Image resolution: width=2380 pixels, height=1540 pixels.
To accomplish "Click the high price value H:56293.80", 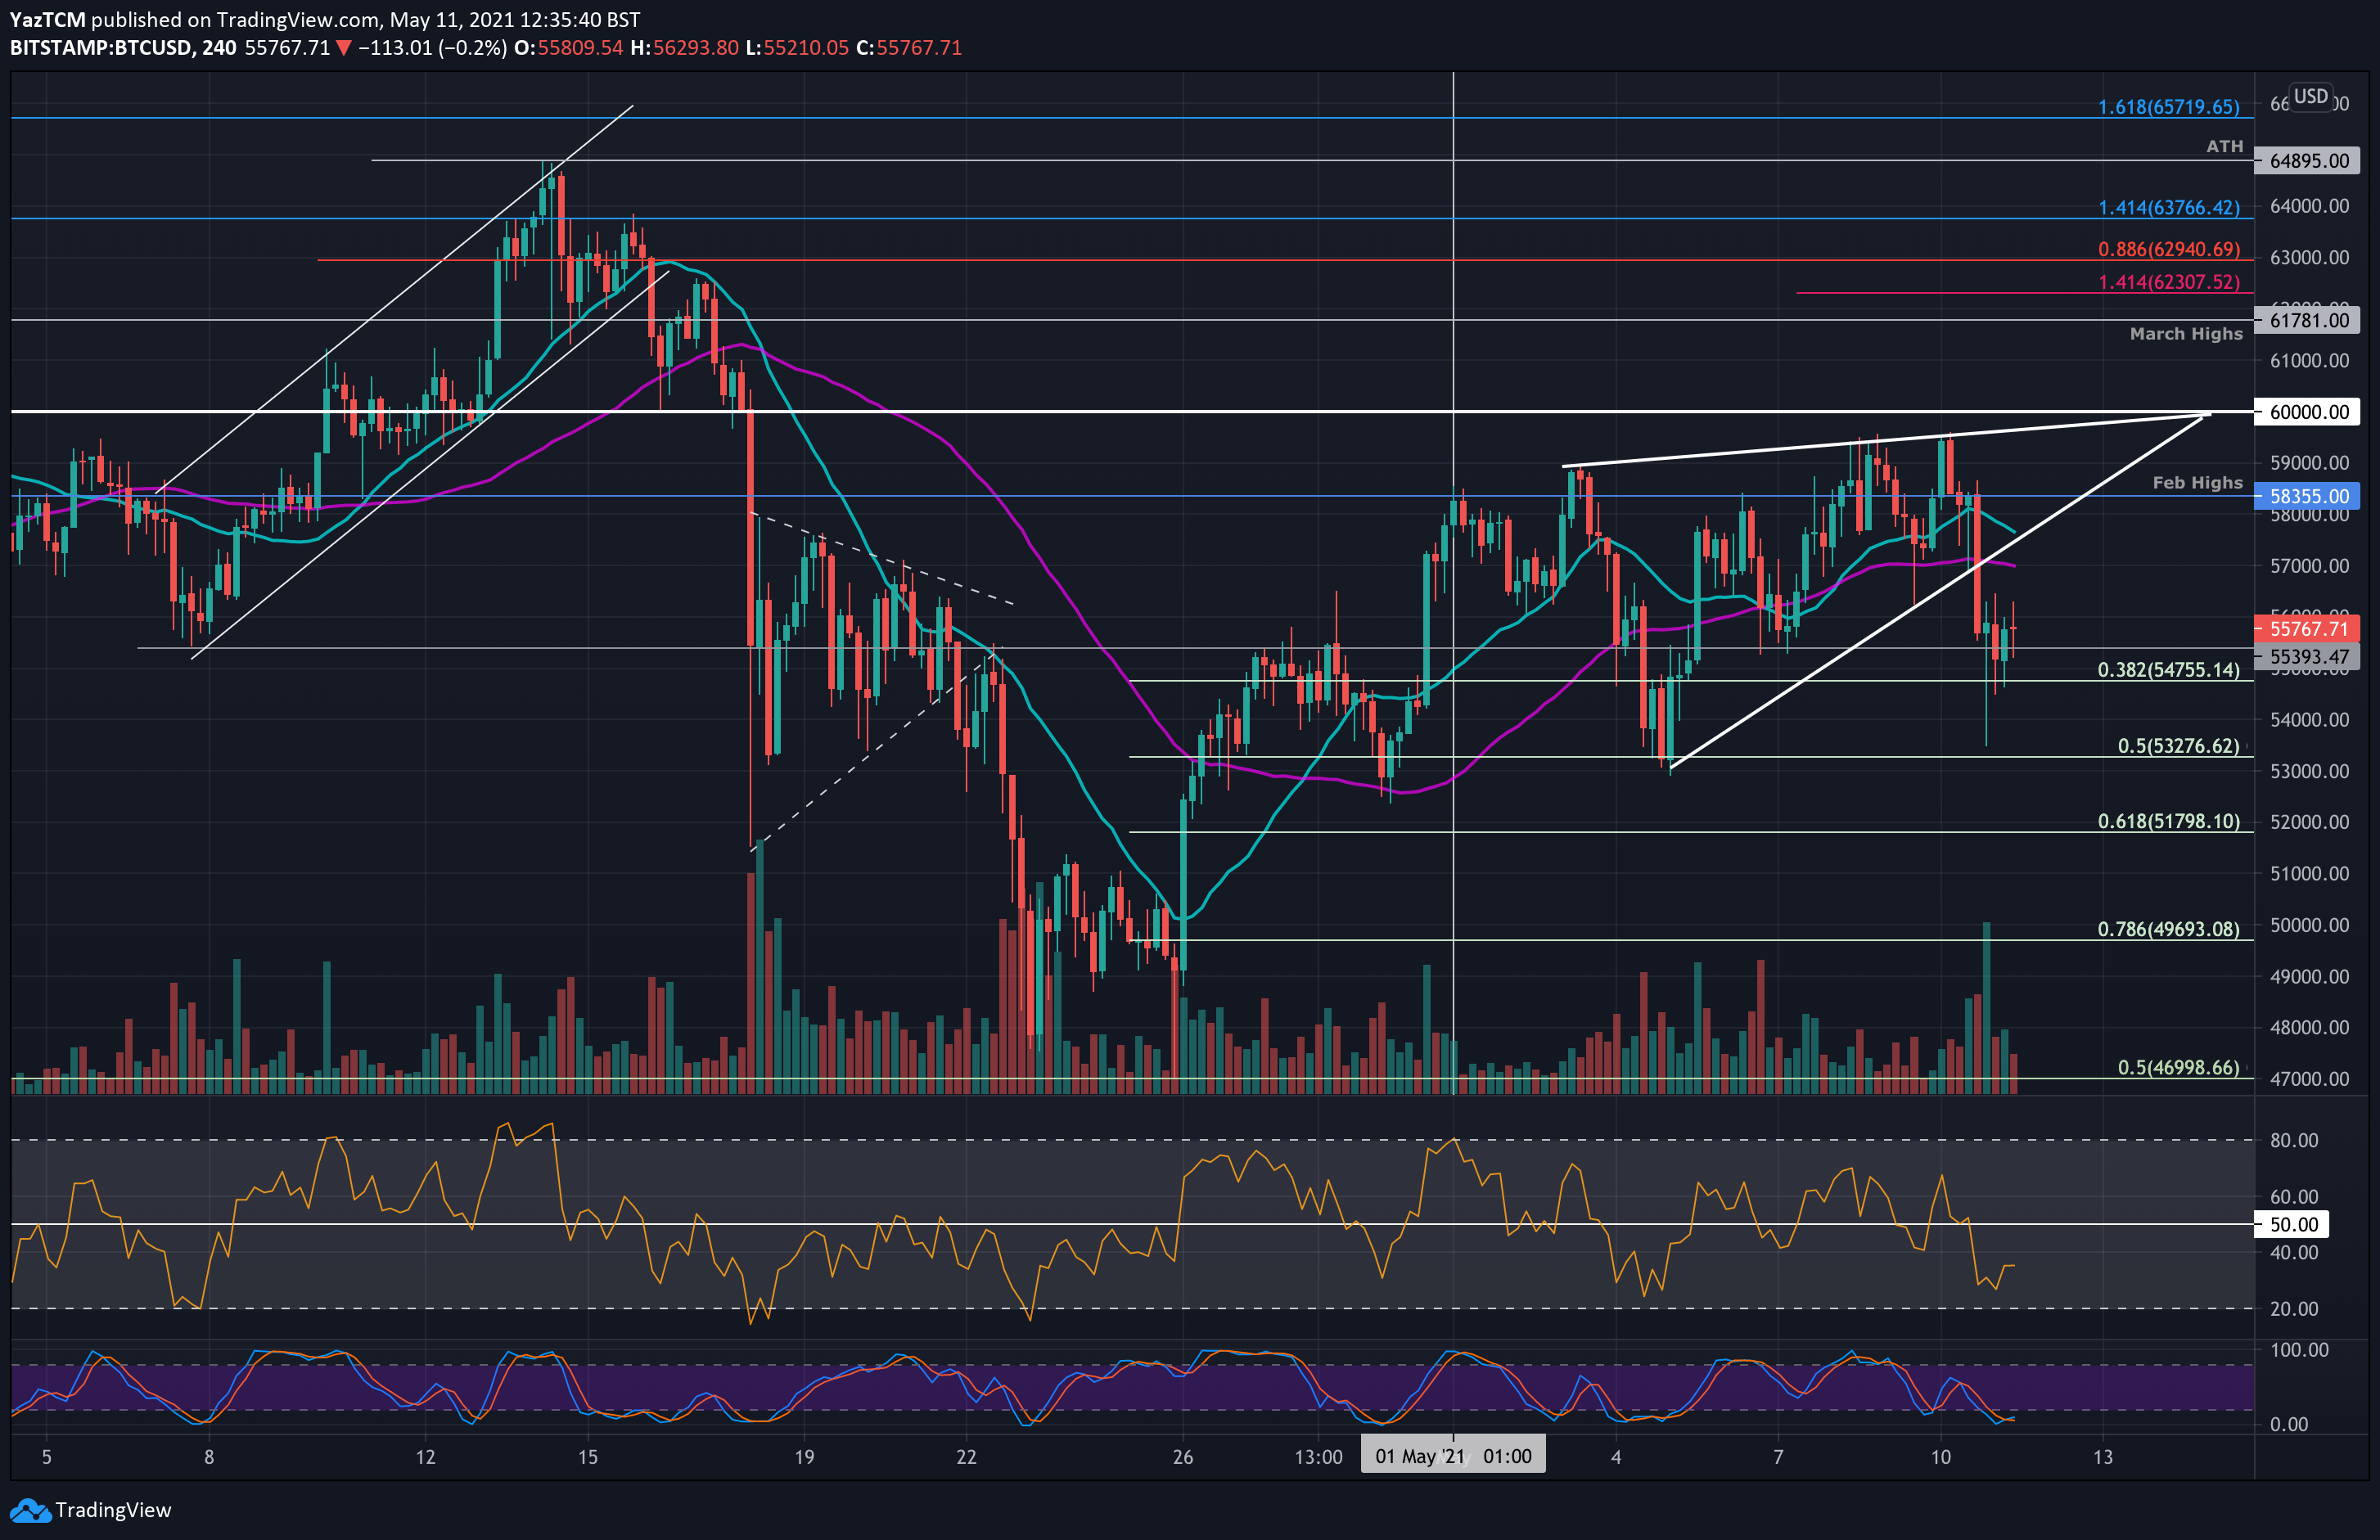I will click(x=684, y=48).
